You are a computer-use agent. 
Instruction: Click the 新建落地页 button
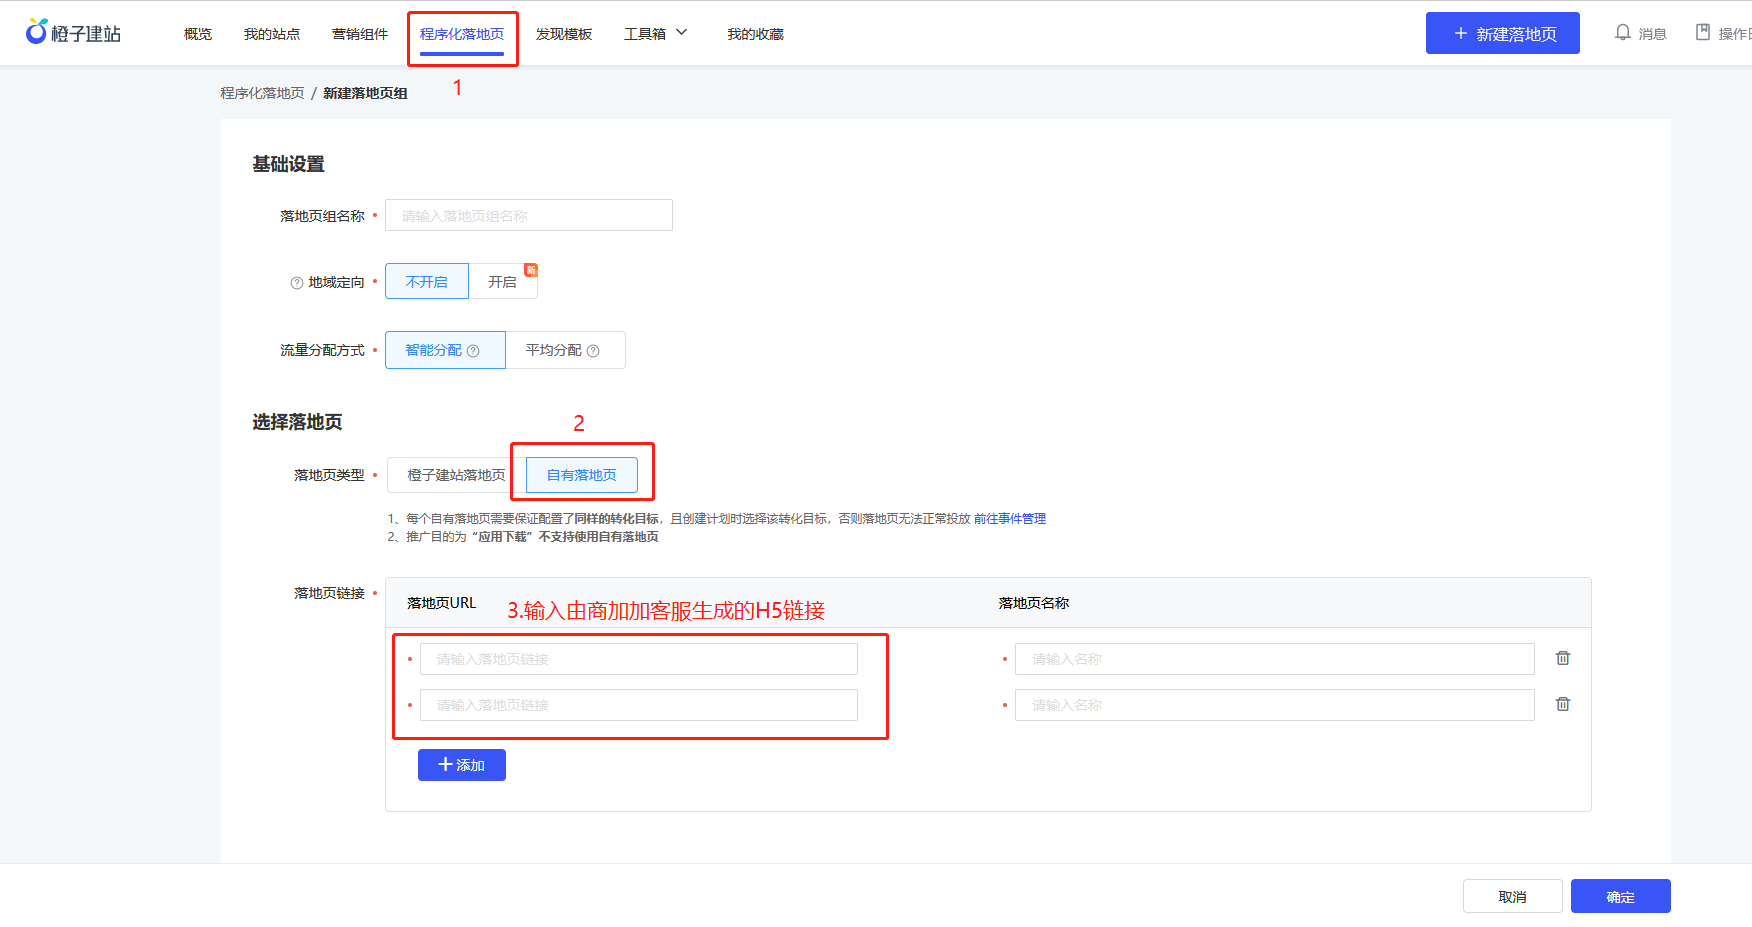[x=1503, y=33]
